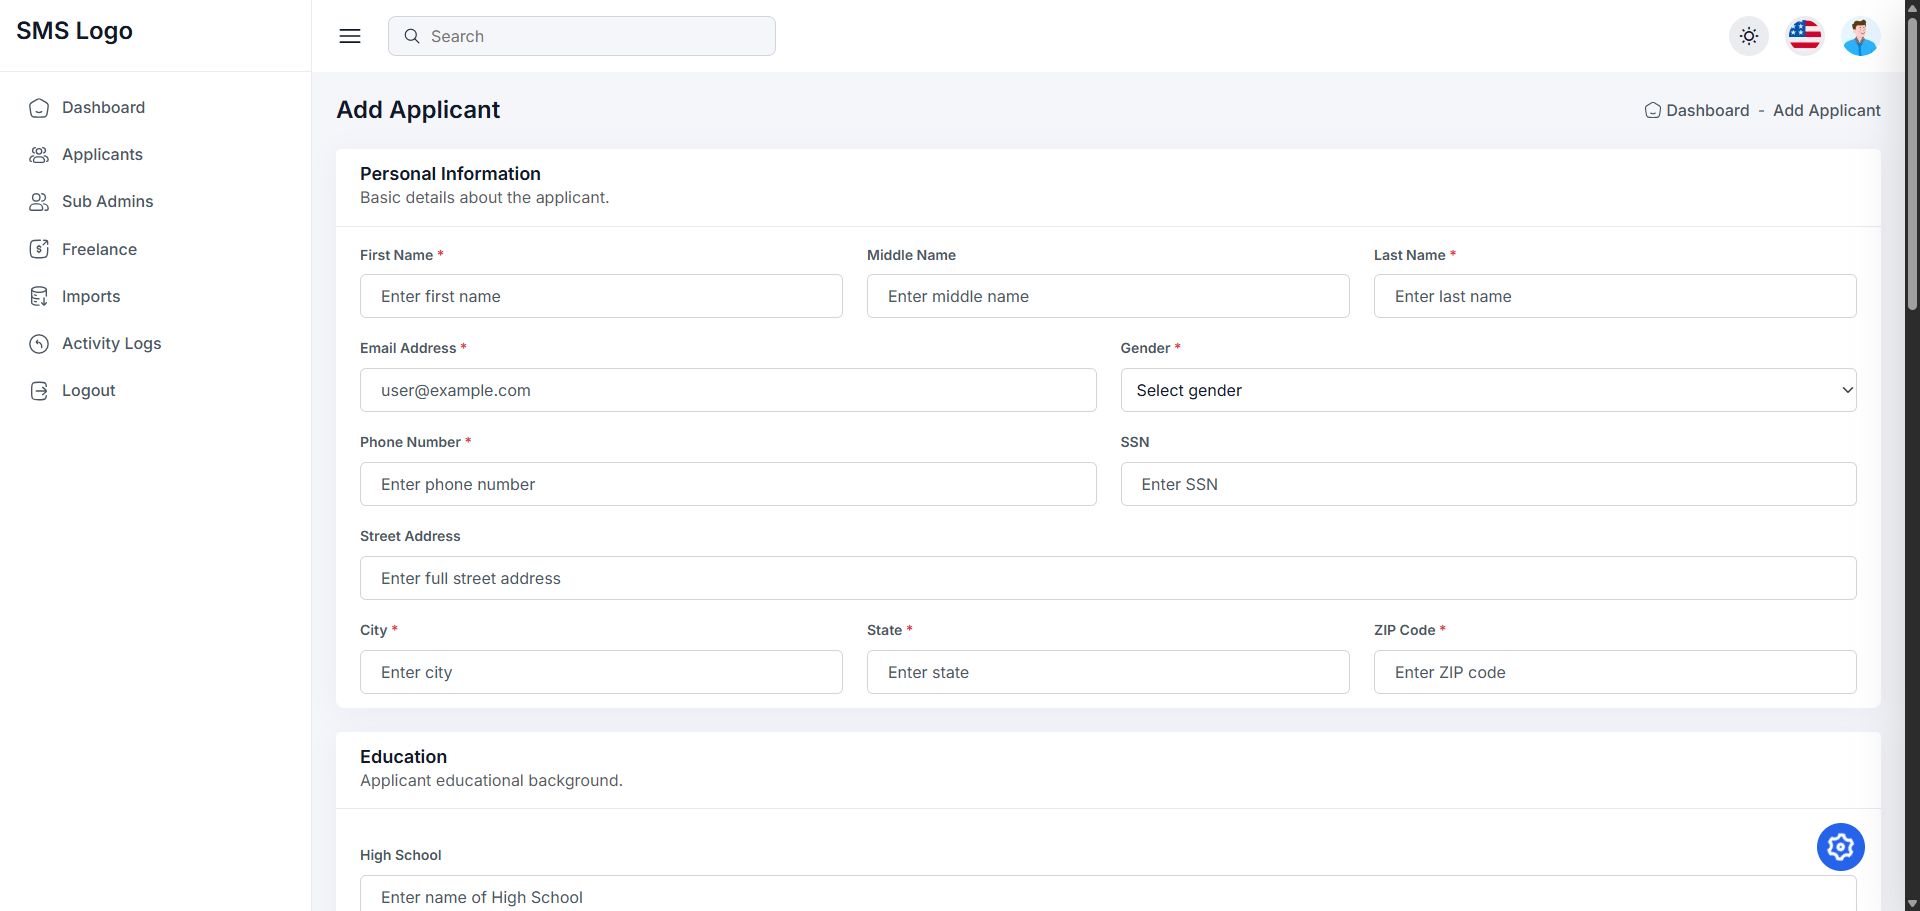Expand the Select gender dropdown
Viewport: 1920px width, 911px height.
pos(1488,390)
